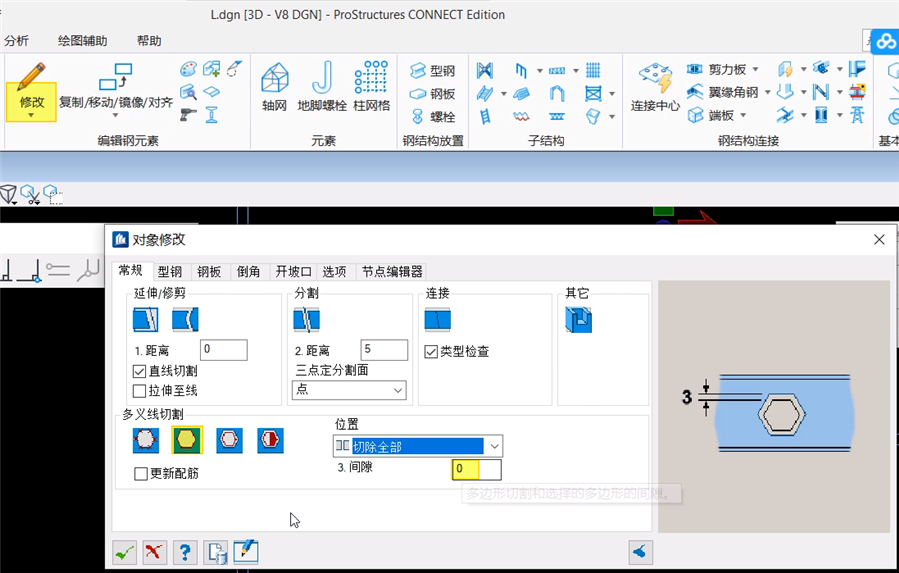Click the 翼缘角钢 flange angle tool
Image resolution: width=899 pixels, height=573 pixels.
(x=722, y=92)
